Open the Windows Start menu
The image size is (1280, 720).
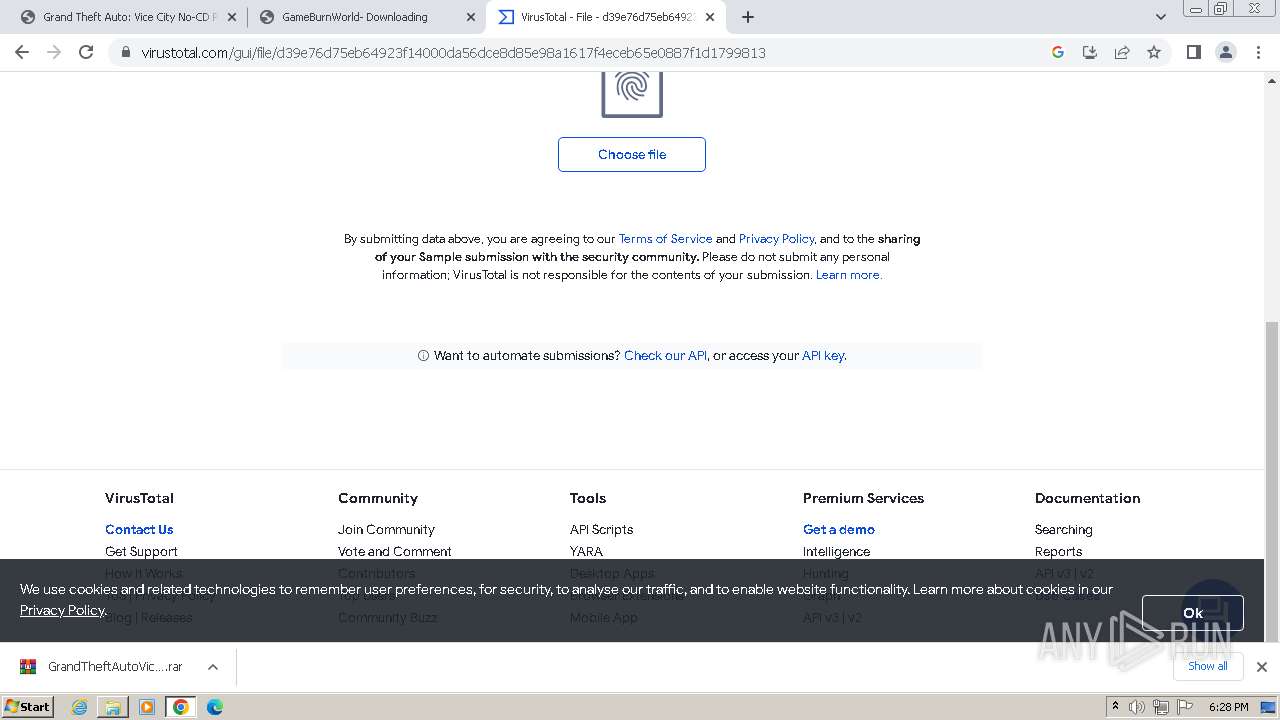coord(27,706)
